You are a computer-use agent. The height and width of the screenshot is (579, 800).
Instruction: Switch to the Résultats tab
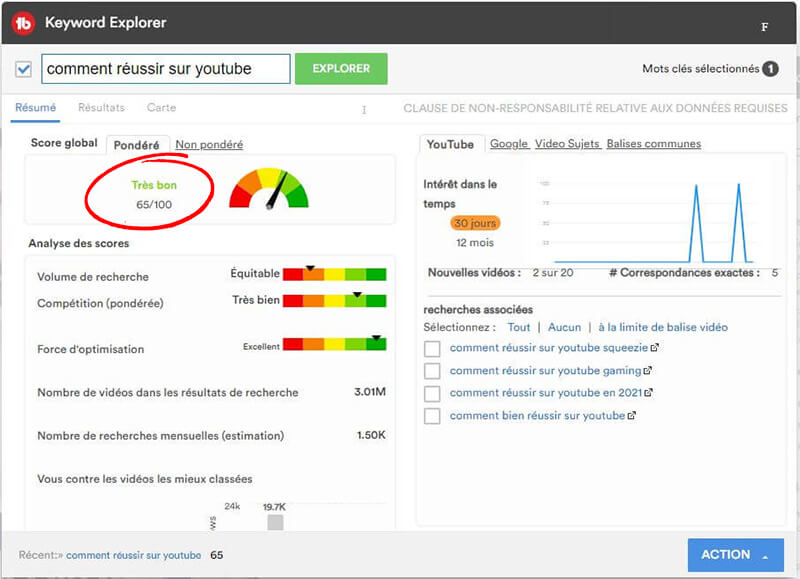101,108
